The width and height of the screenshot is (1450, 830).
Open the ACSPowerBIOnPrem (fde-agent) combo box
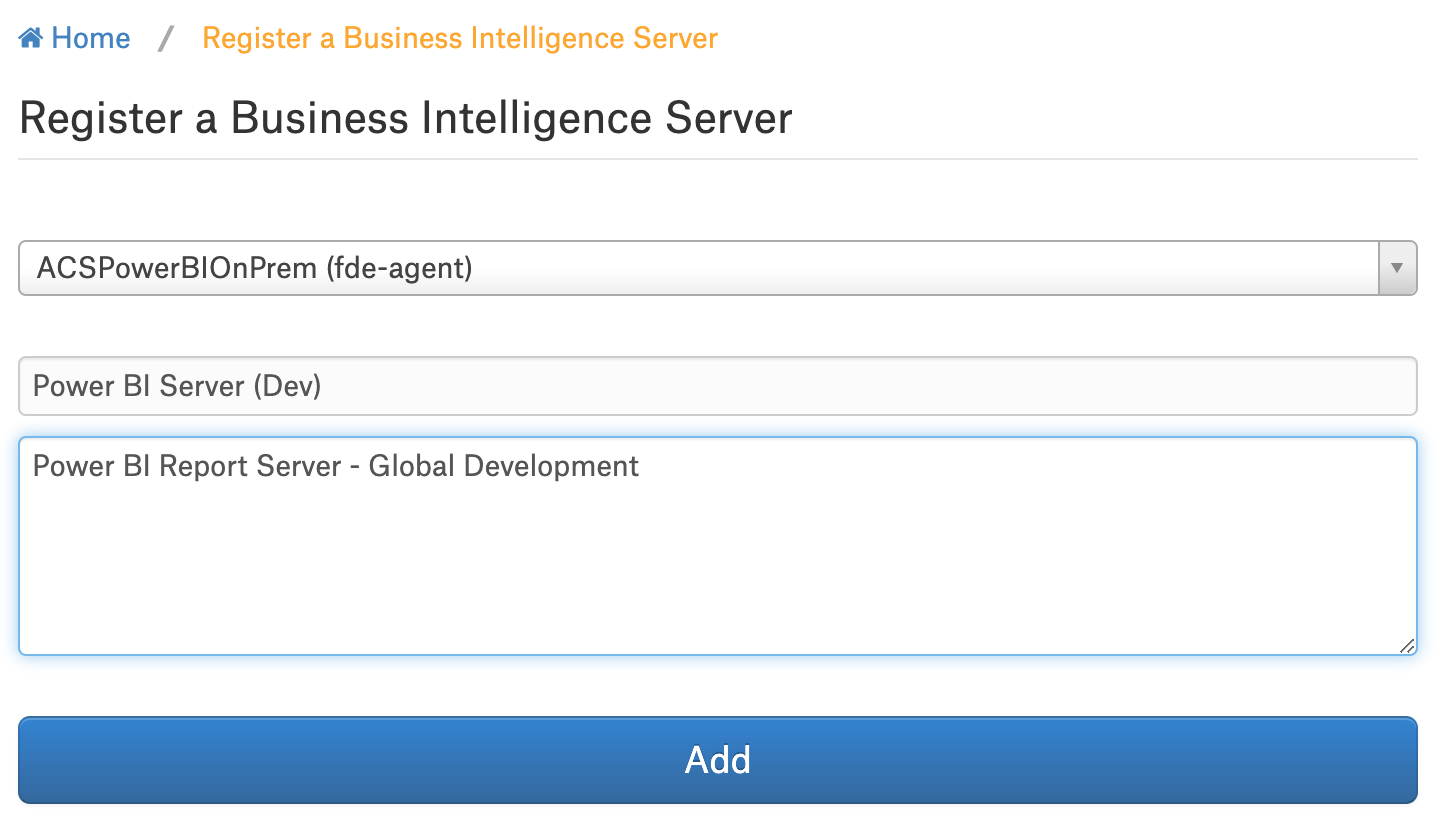coord(718,268)
